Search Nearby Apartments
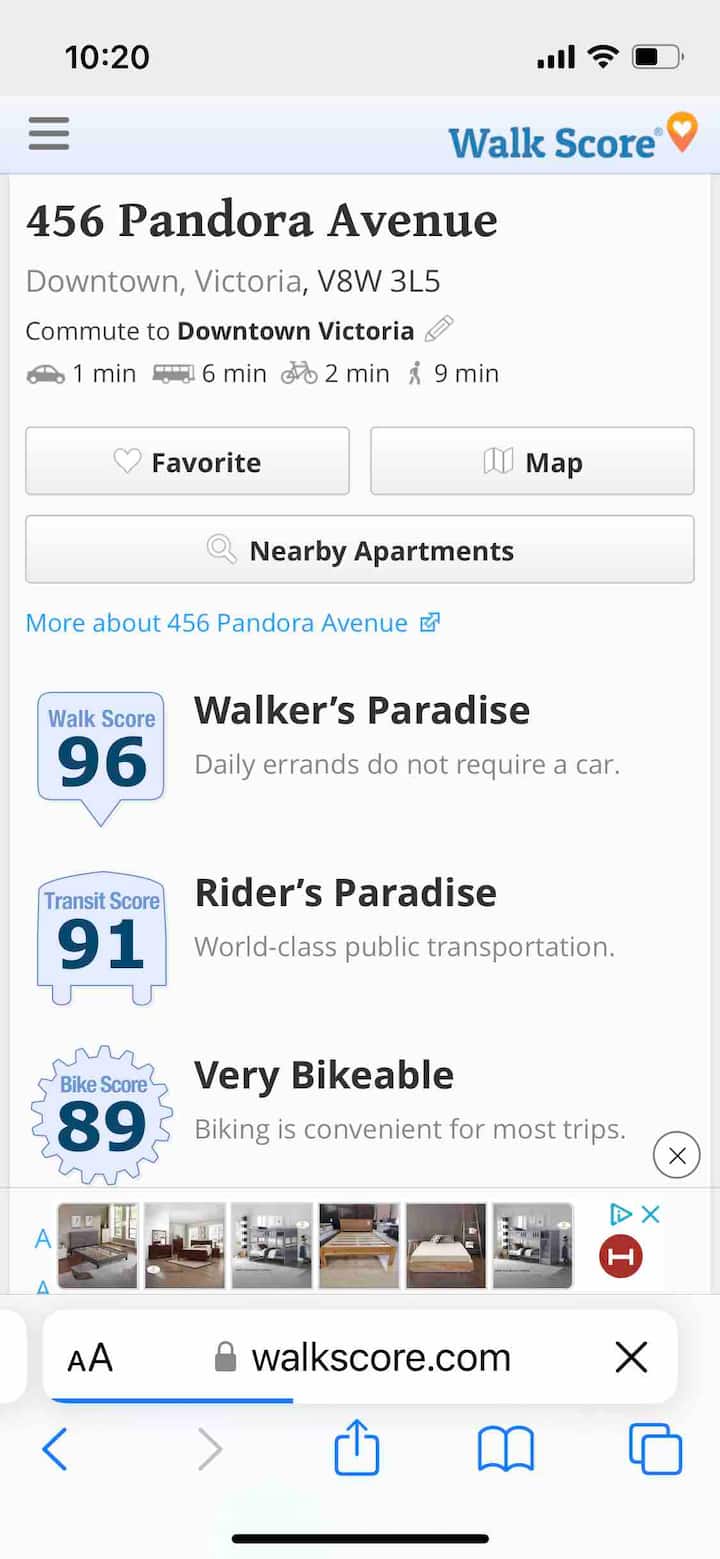Screen dimensions: 720x1559 tap(360, 550)
